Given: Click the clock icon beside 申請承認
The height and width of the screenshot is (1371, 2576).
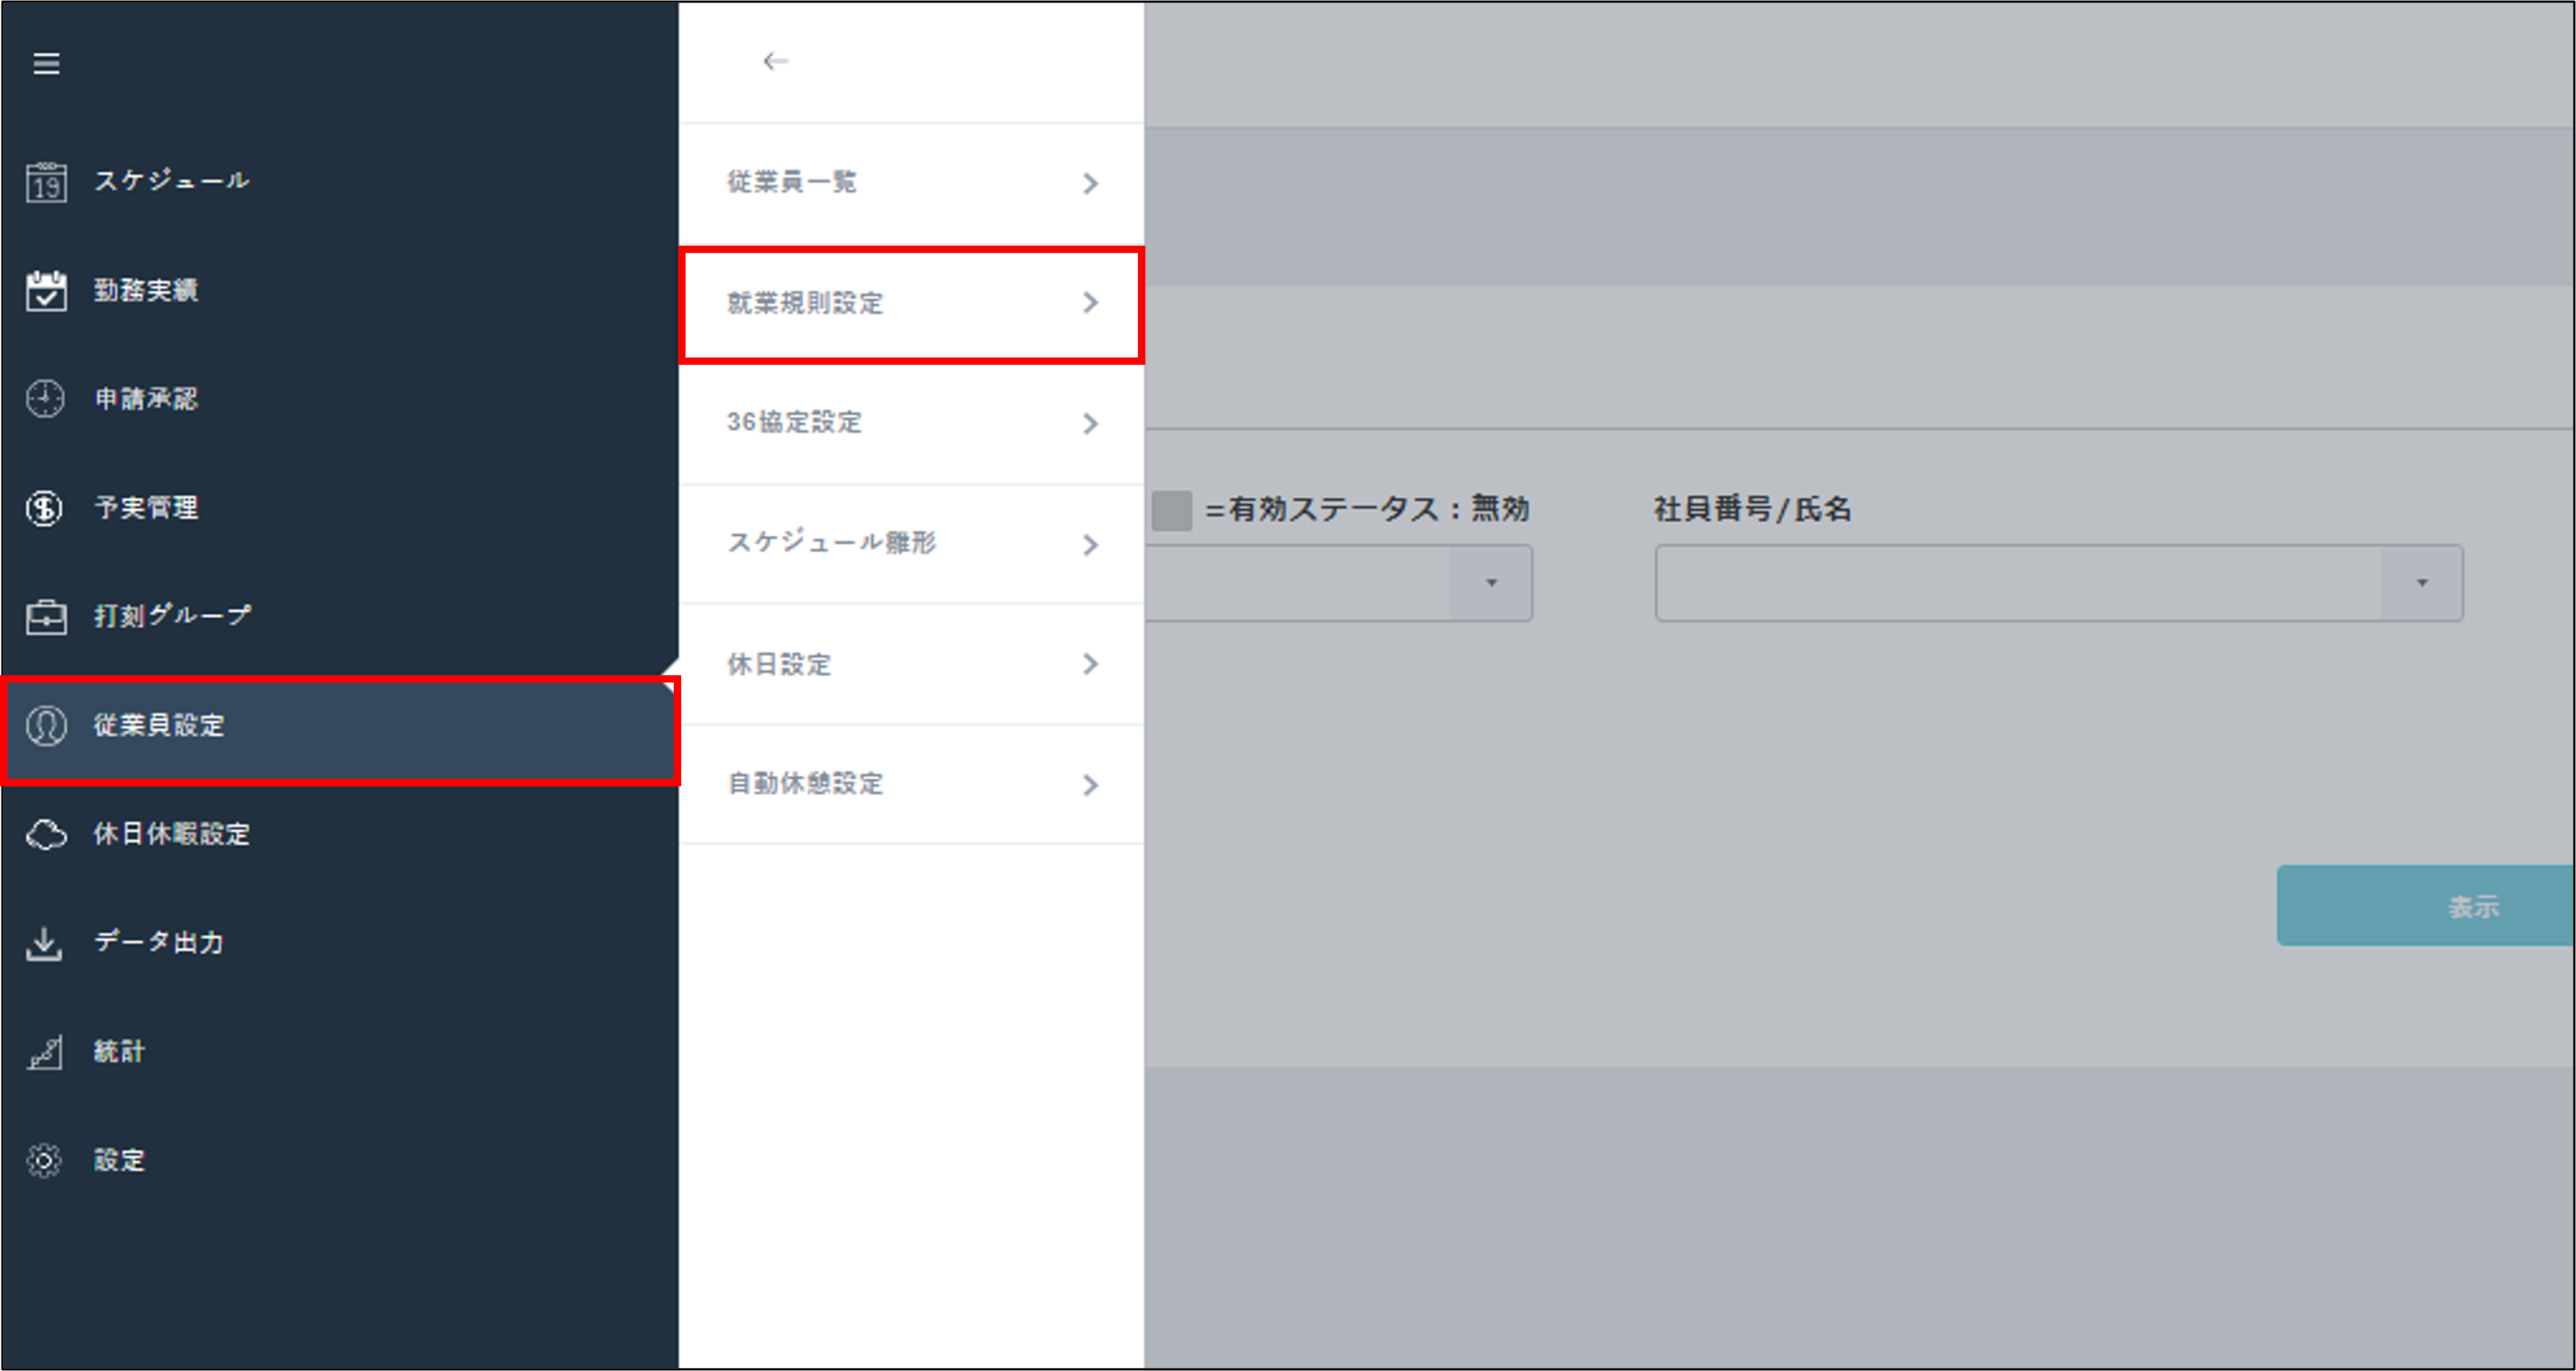Looking at the screenshot, I should 46,399.
